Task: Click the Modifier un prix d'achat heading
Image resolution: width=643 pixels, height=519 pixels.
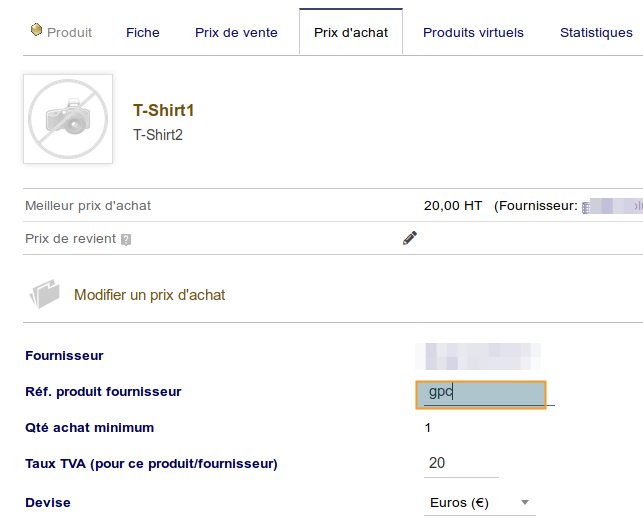Action: tap(150, 295)
